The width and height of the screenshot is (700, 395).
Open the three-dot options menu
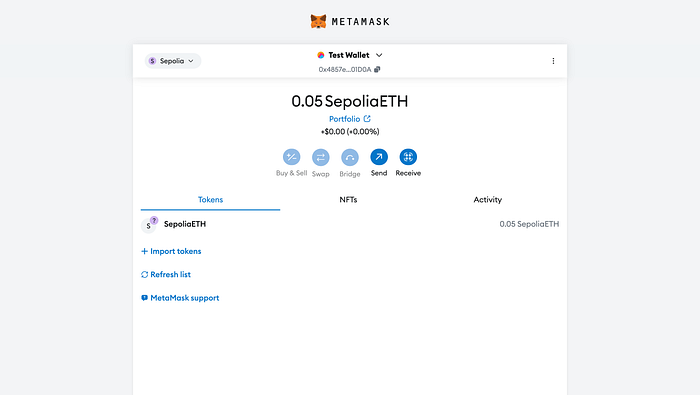click(x=553, y=61)
